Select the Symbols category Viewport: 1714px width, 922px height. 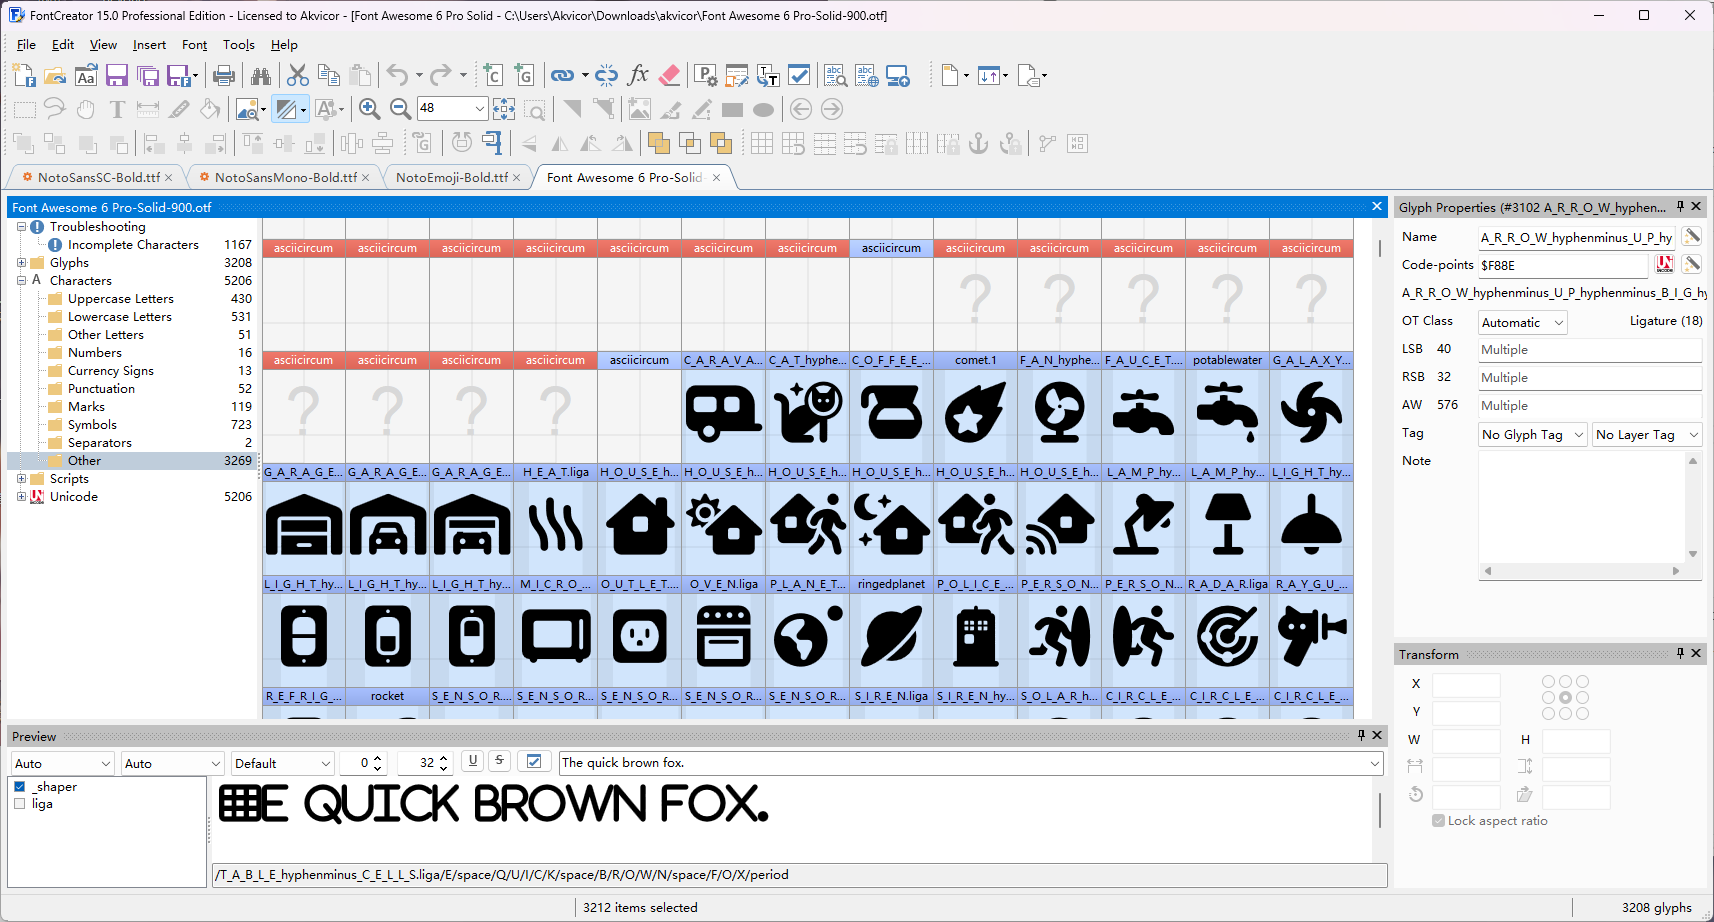(92, 424)
